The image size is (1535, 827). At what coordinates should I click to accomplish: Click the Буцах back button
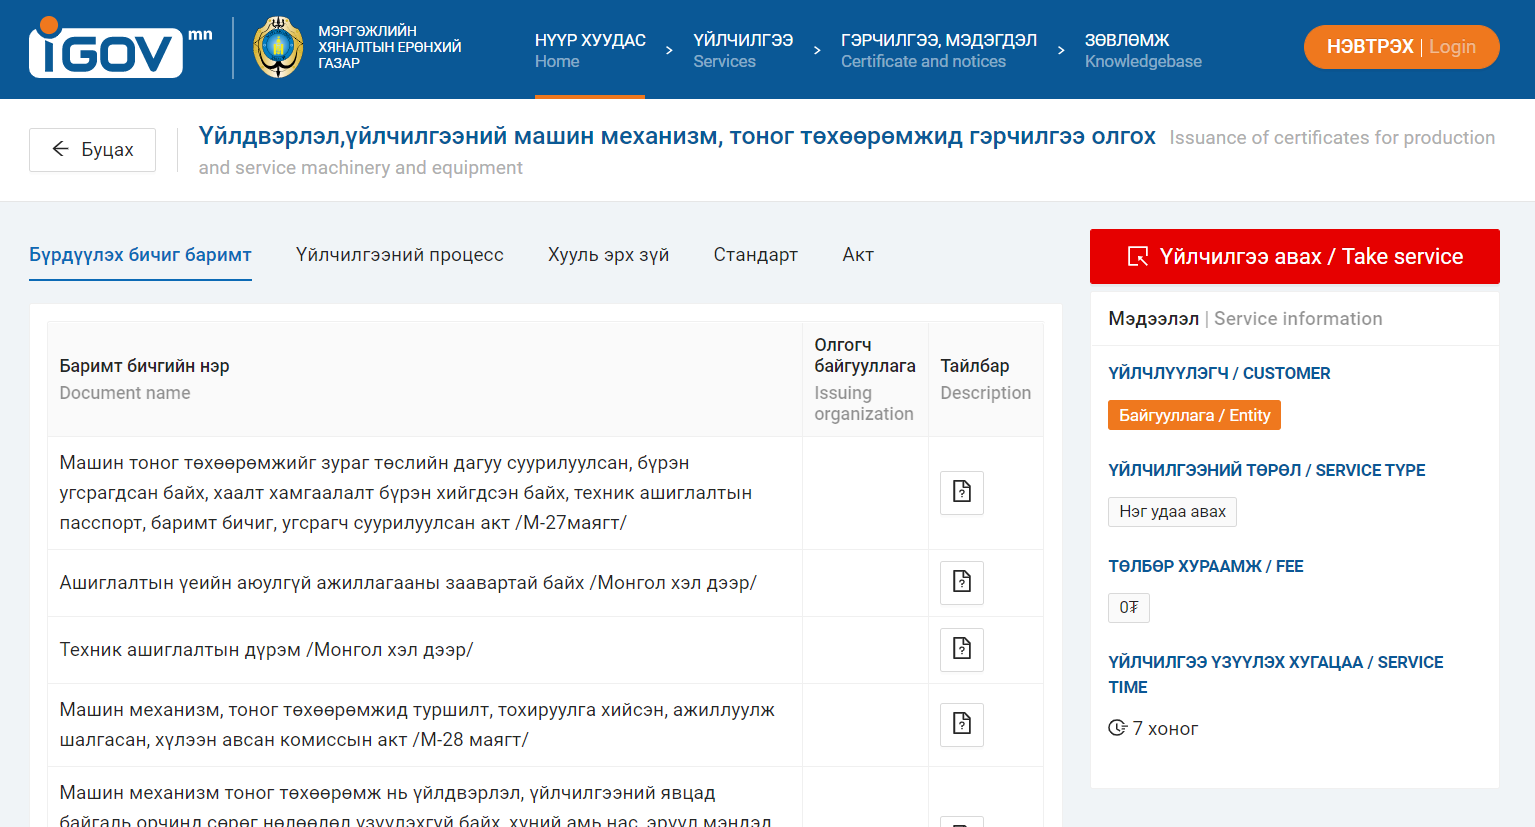[92, 150]
